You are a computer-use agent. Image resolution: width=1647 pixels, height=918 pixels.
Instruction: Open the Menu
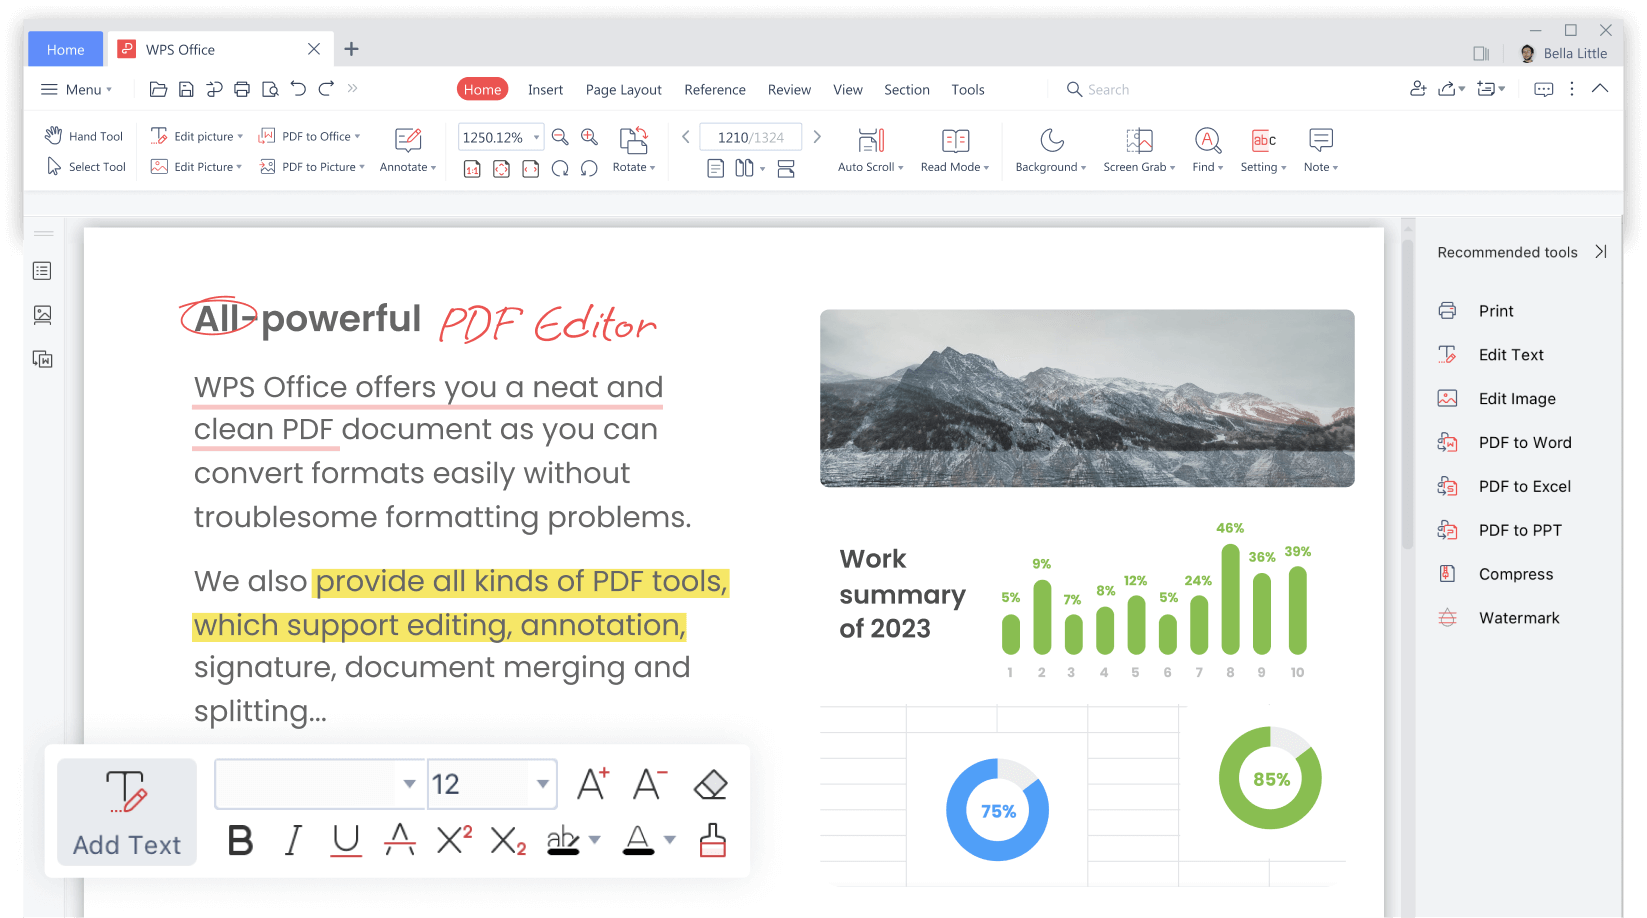click(x=75, y=89)
